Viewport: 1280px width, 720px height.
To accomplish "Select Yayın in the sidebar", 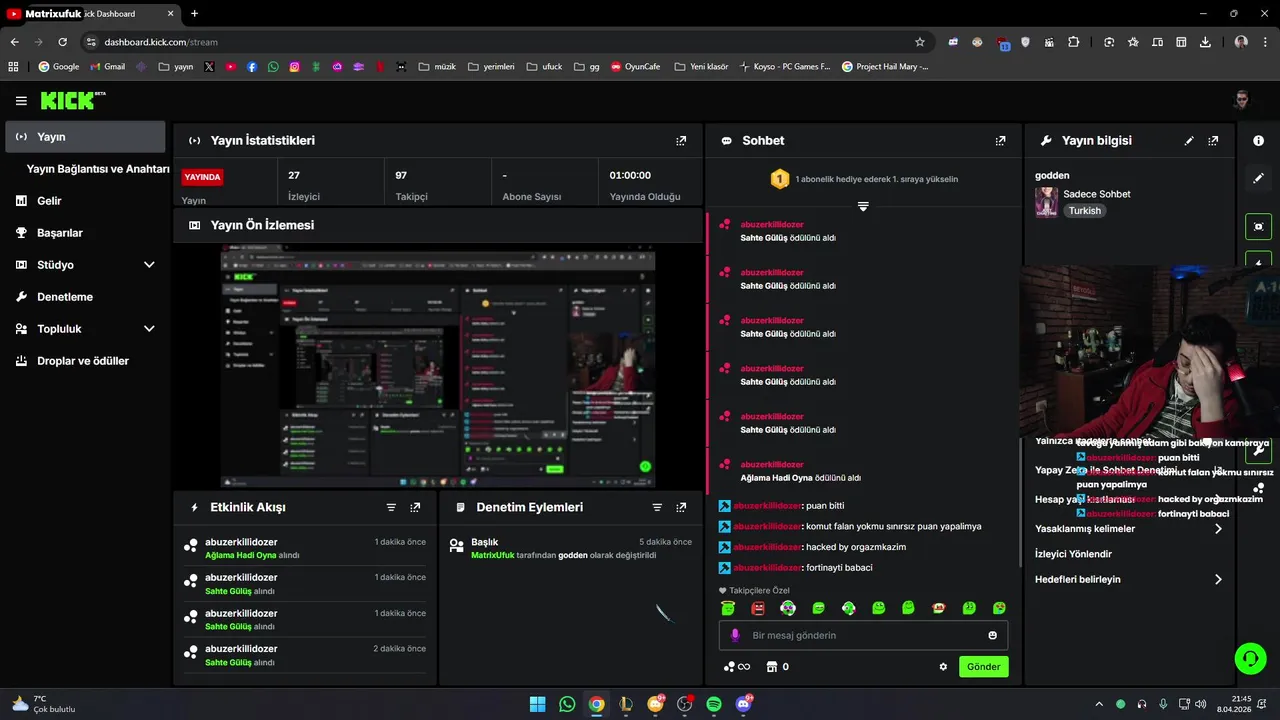I will [85, 137].
